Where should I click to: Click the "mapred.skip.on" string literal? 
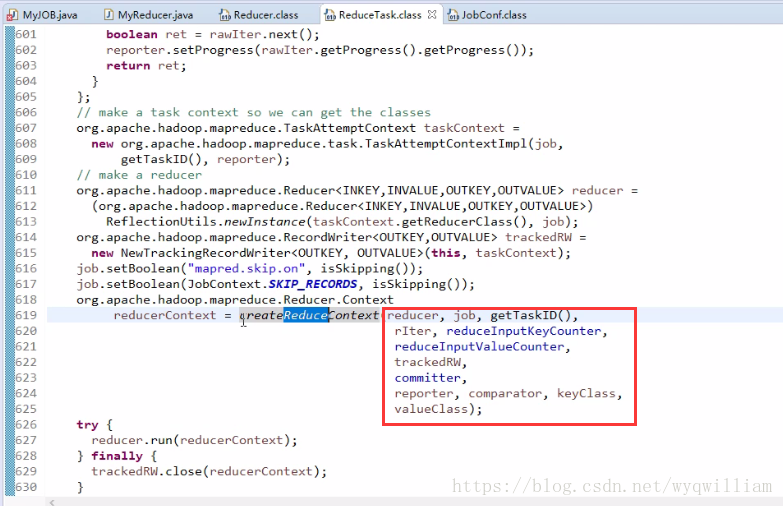pyautogui.click(x=246, y=269)
